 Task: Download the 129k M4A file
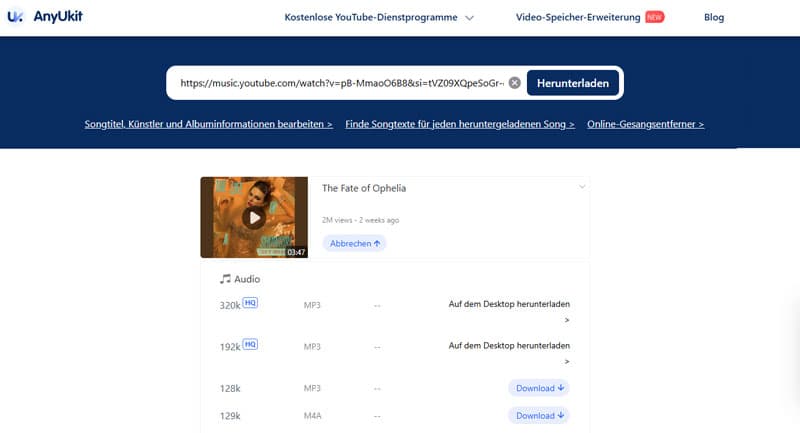tap(539, 415)
